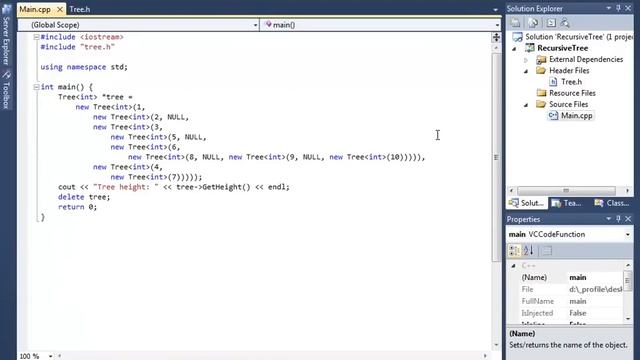
Task: Collapse the Source Files node
Action: [526, 105]
